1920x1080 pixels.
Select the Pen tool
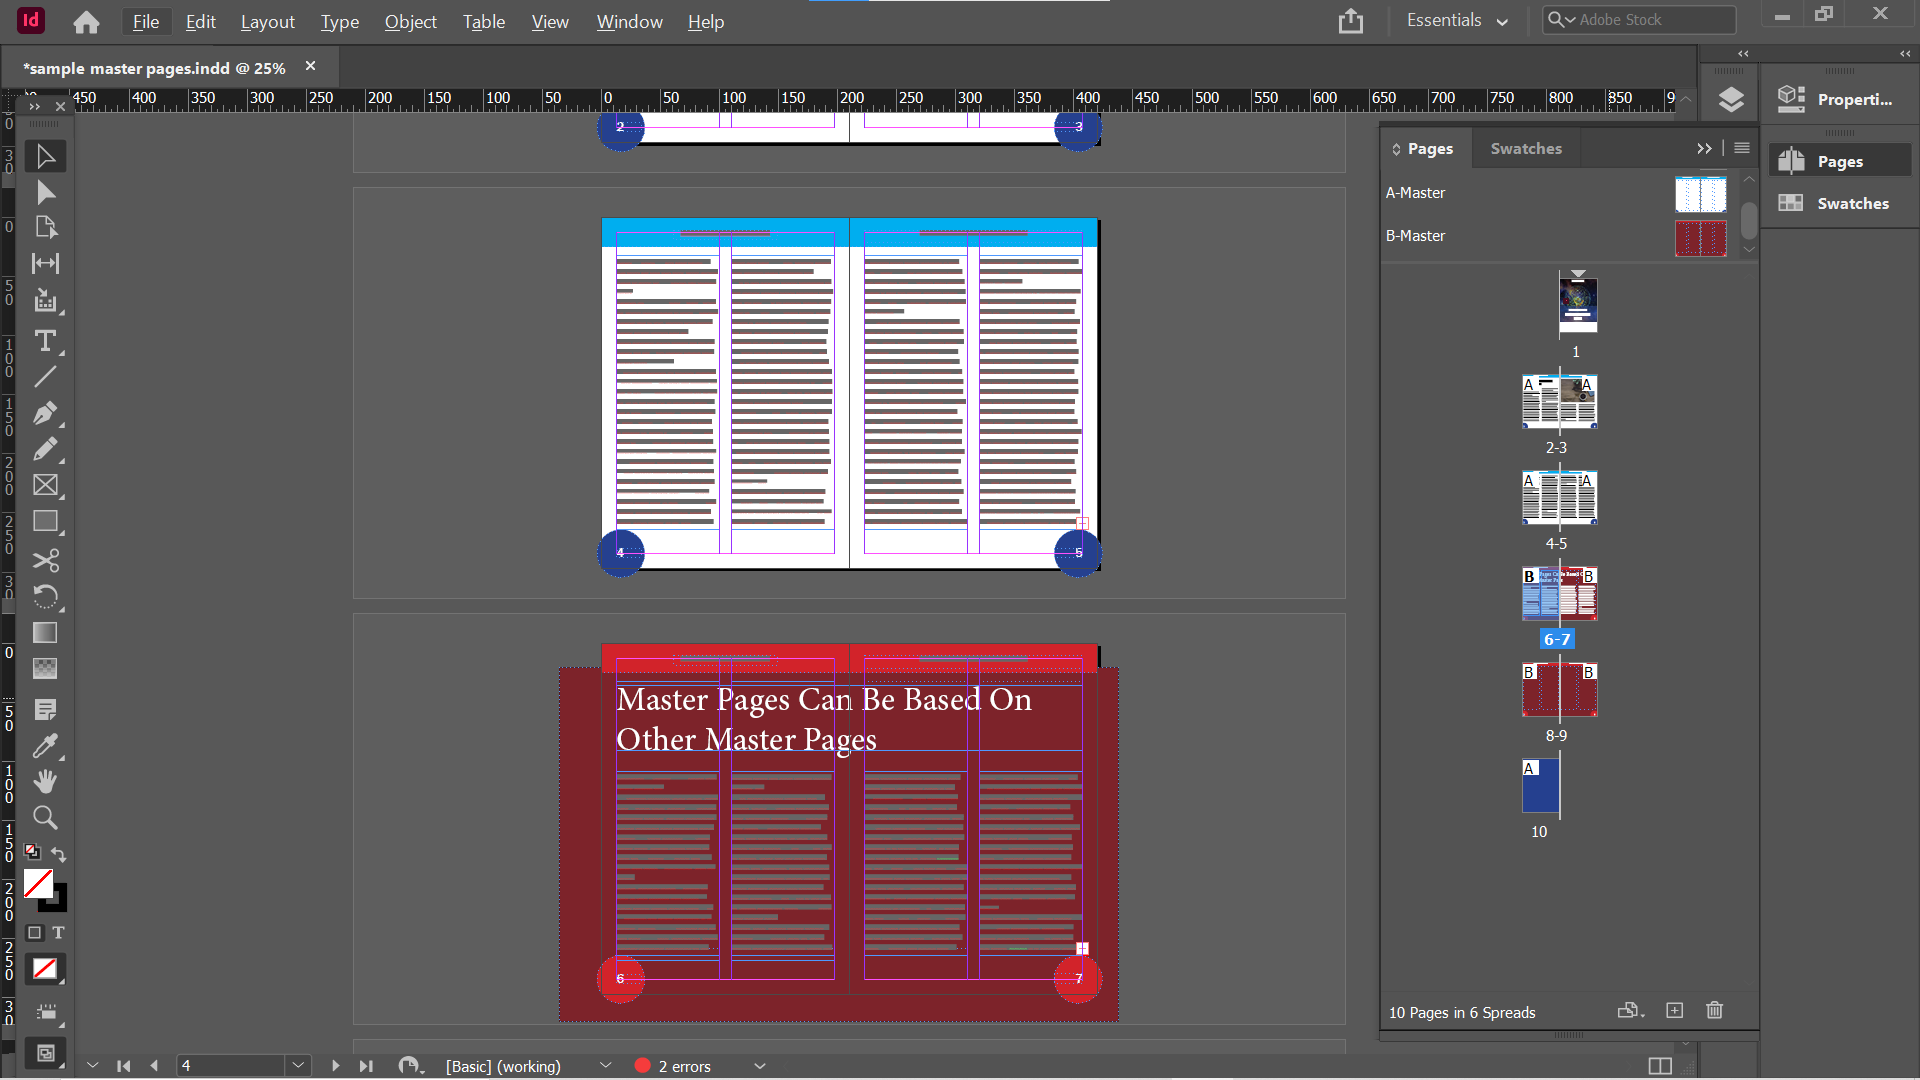click(x=45, y=413)
